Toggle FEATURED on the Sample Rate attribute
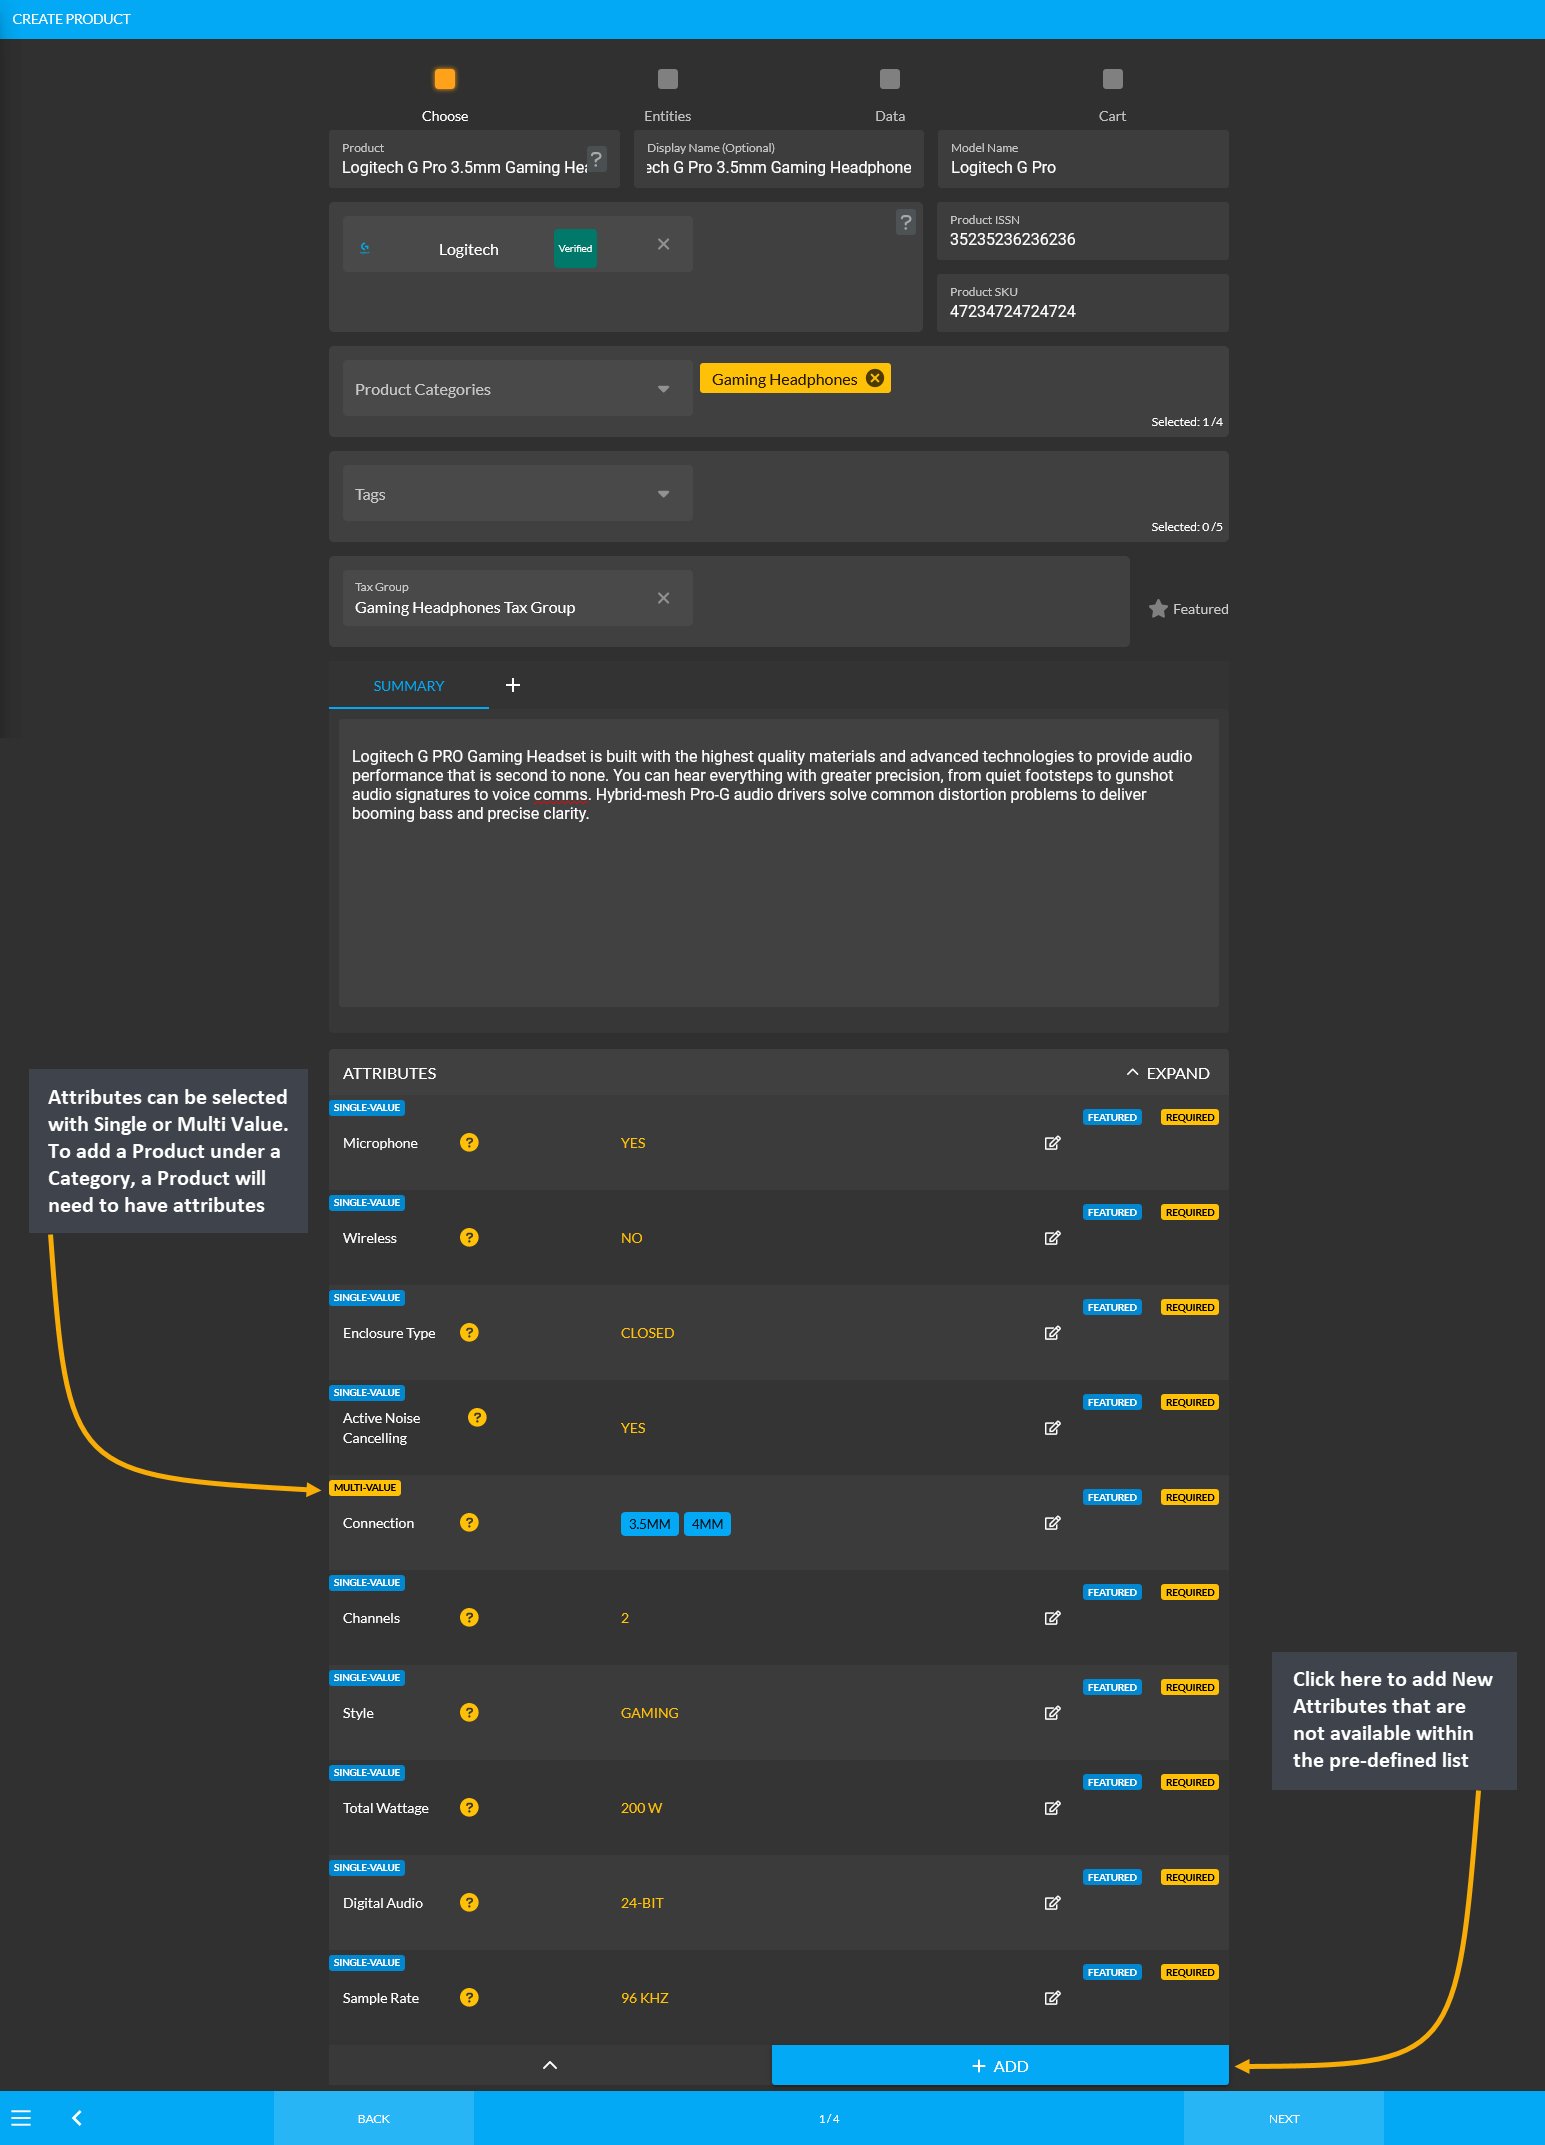The height and width of the screenshot is (2145, 1545). 1112,1972
